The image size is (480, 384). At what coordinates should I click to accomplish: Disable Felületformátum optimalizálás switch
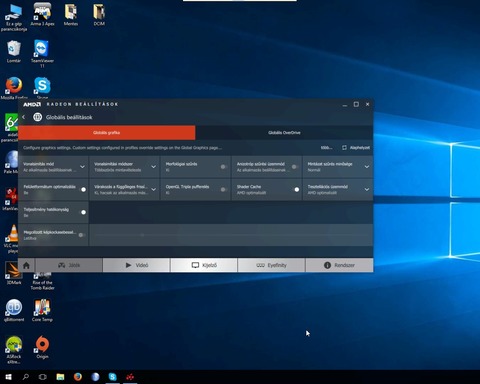[x=82, y=189]
